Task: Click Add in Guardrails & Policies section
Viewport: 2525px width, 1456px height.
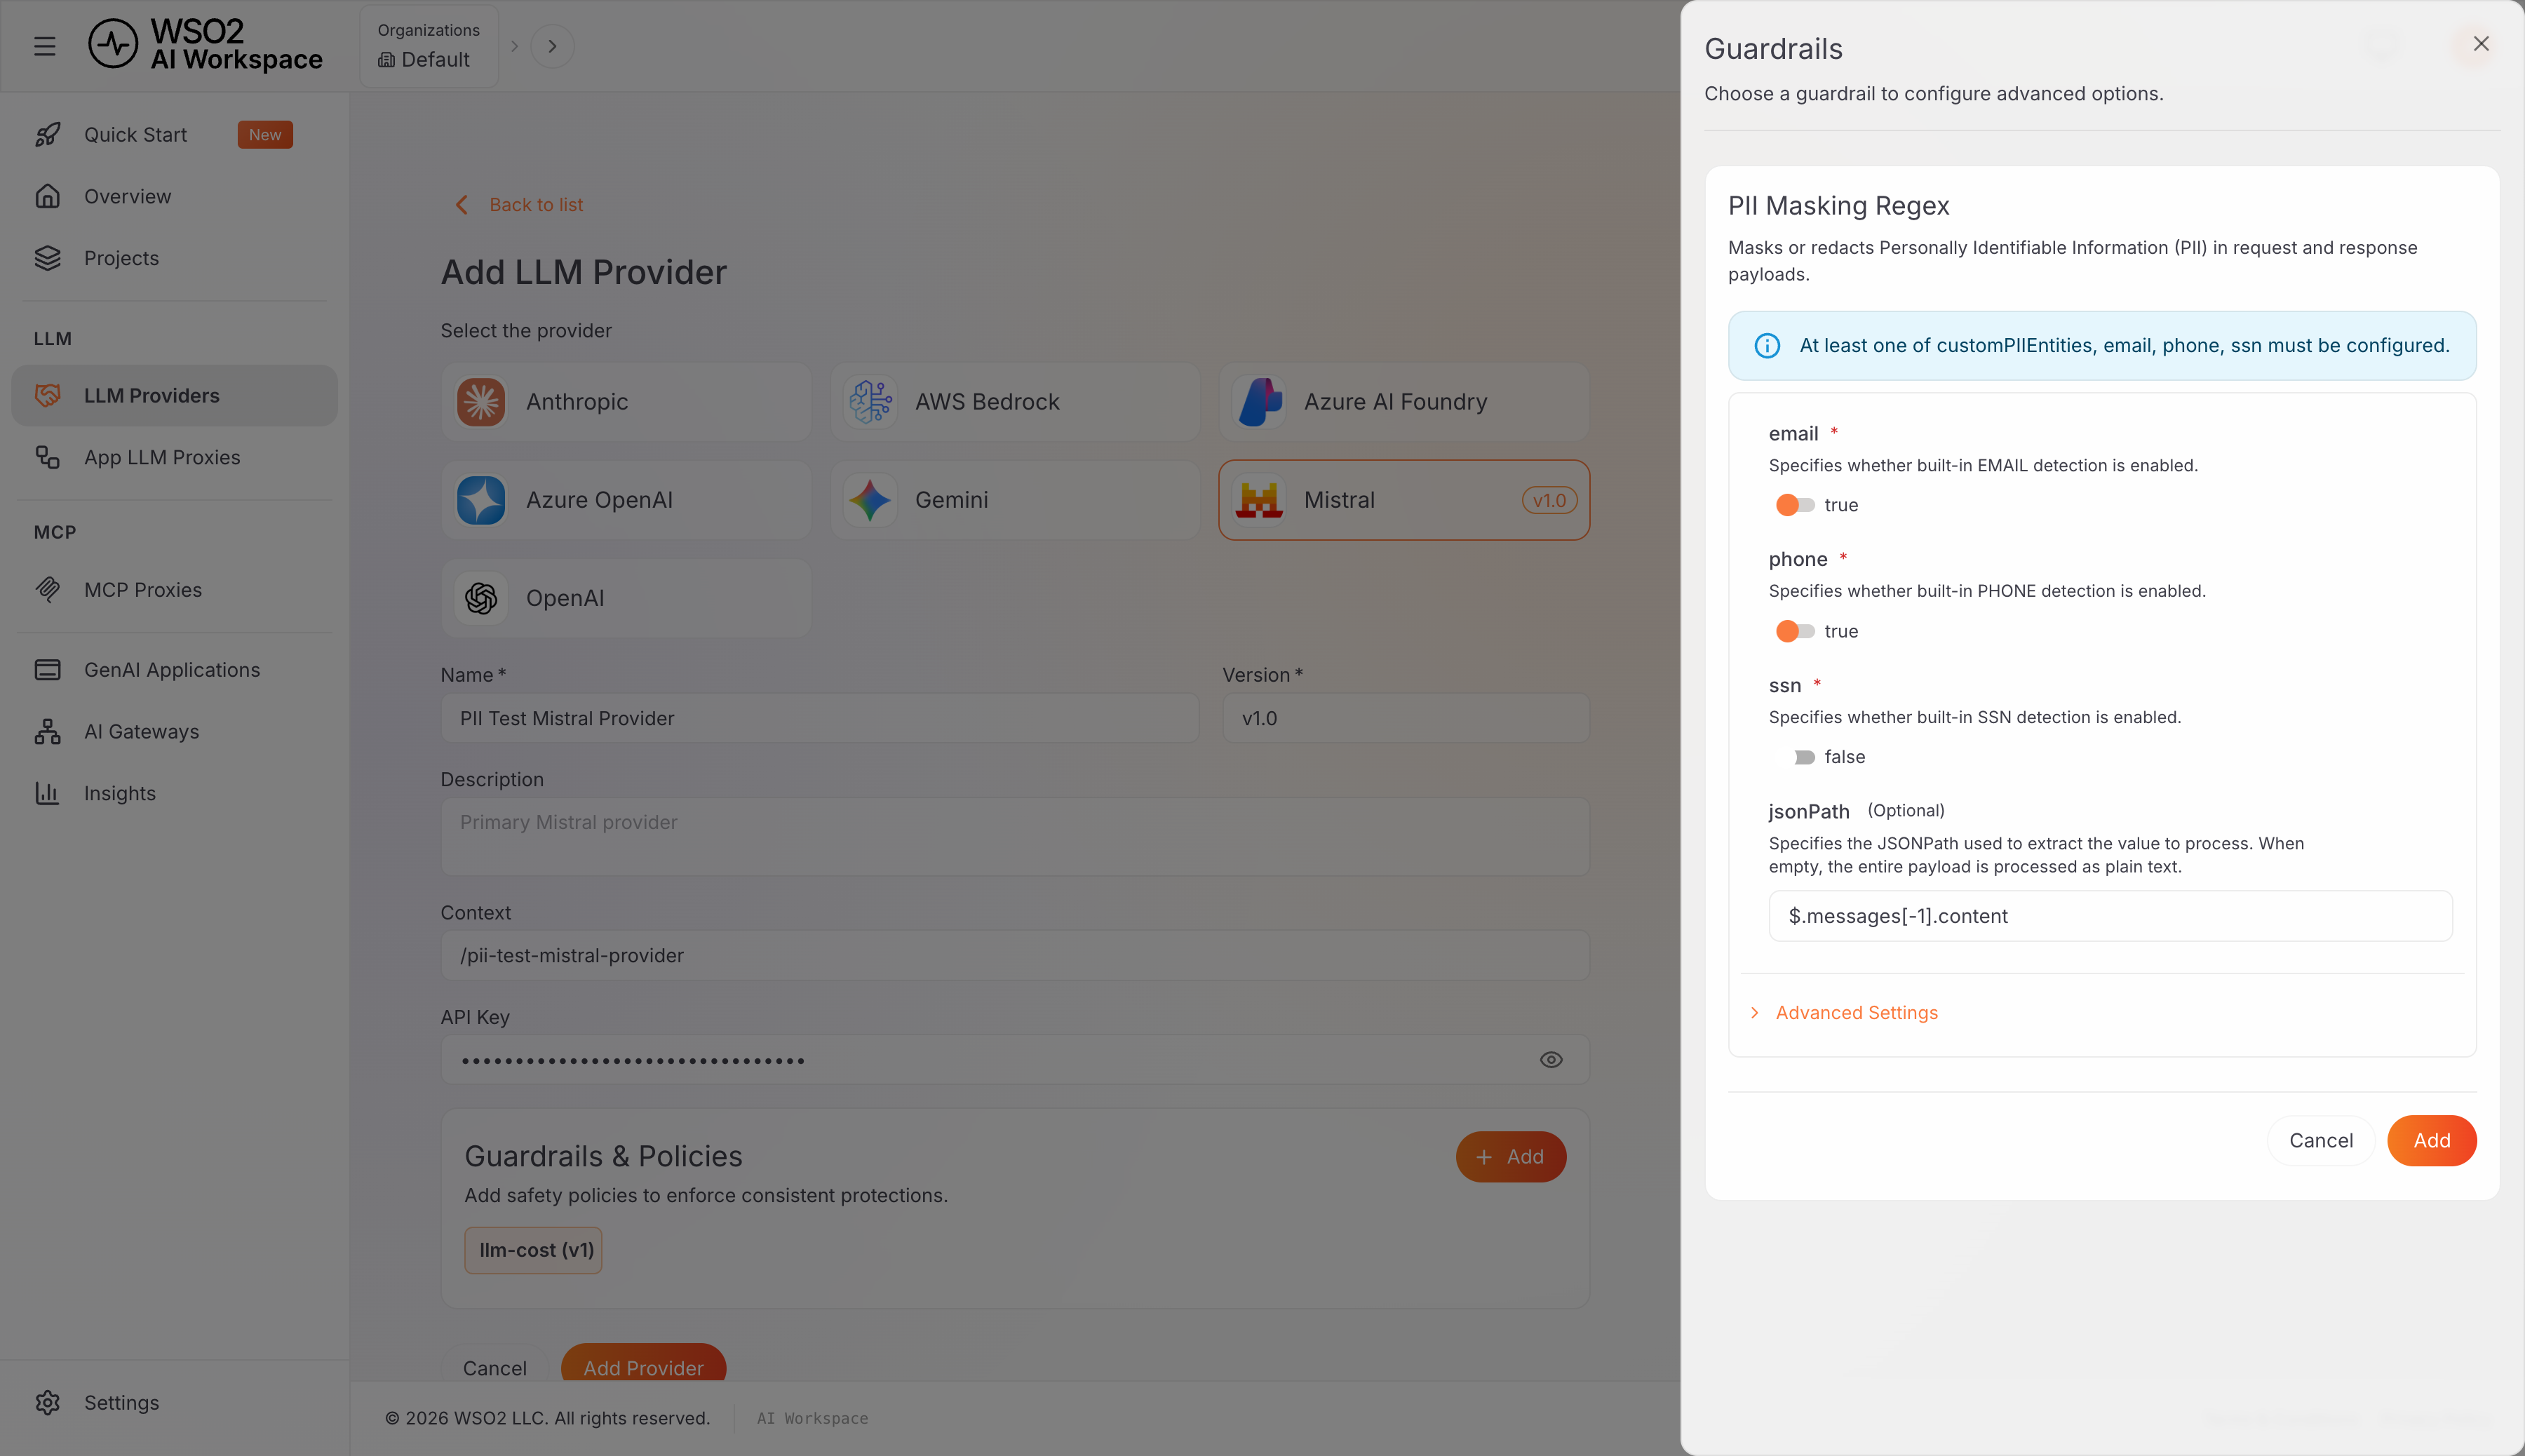Action: tap(1510, 1157)
